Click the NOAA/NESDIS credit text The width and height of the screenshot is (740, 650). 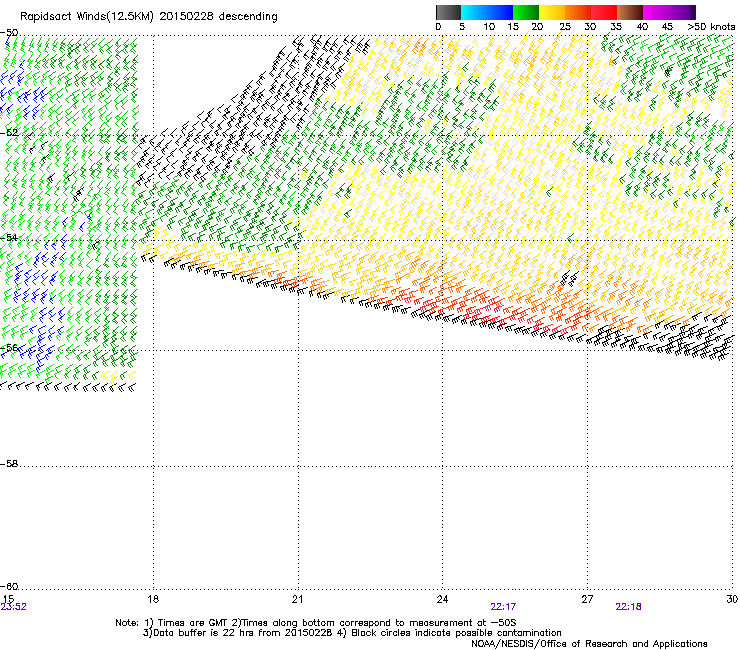point(589,644)
